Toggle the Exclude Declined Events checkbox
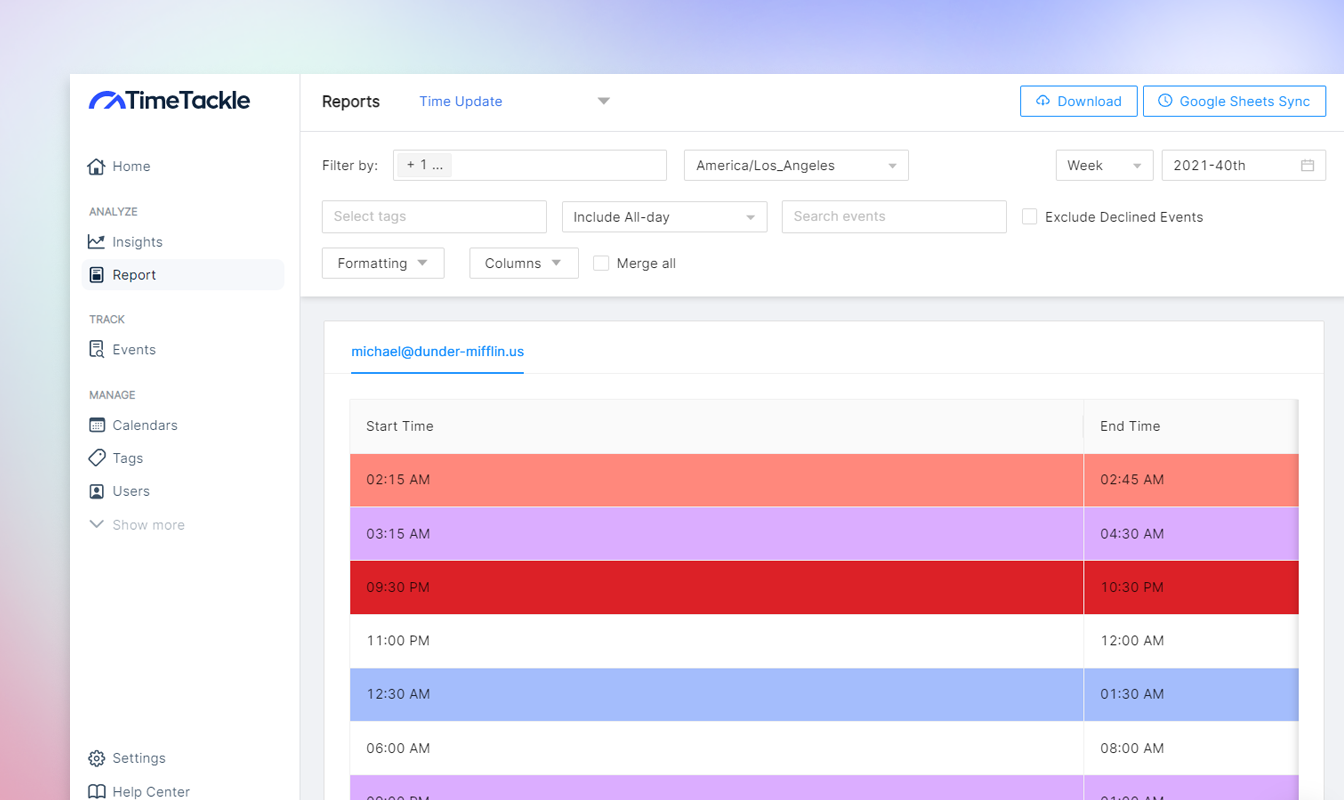1344x800 pixels. pyautogui.click(x=1029, y=216)
